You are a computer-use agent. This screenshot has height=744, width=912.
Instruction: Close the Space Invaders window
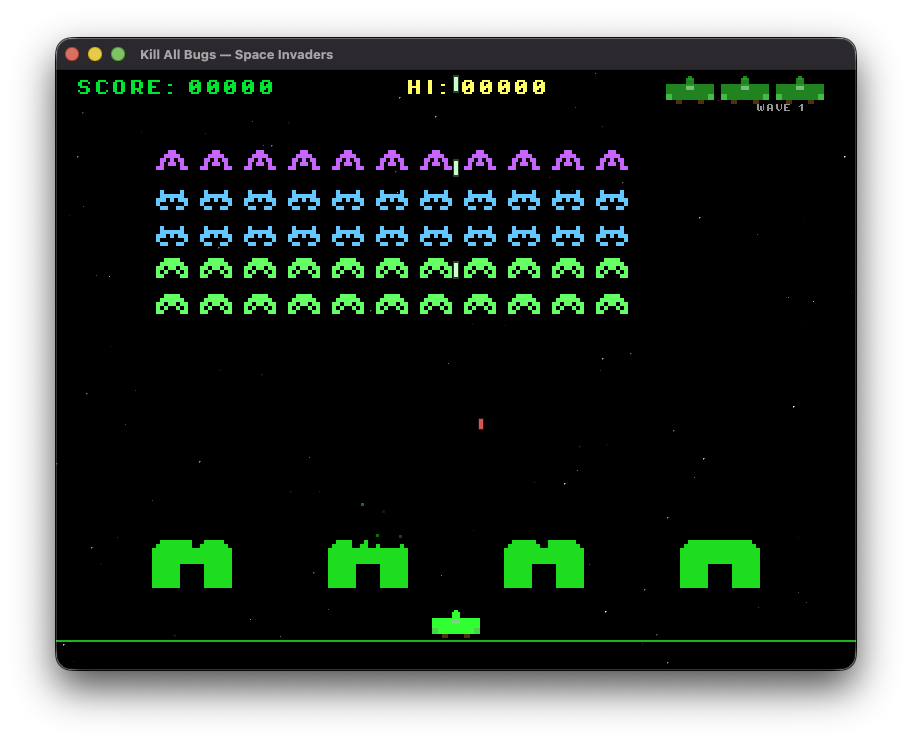coord(72,54)
